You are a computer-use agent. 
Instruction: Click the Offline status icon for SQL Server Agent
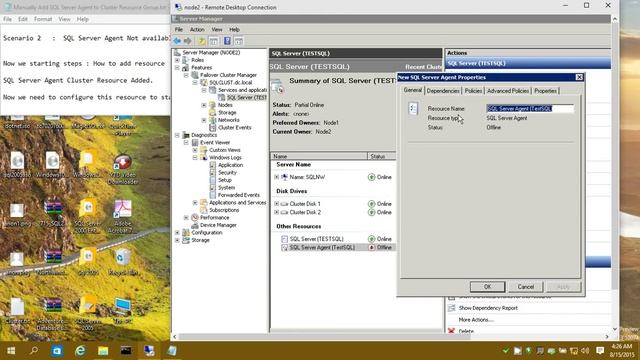tap(371, 247)
